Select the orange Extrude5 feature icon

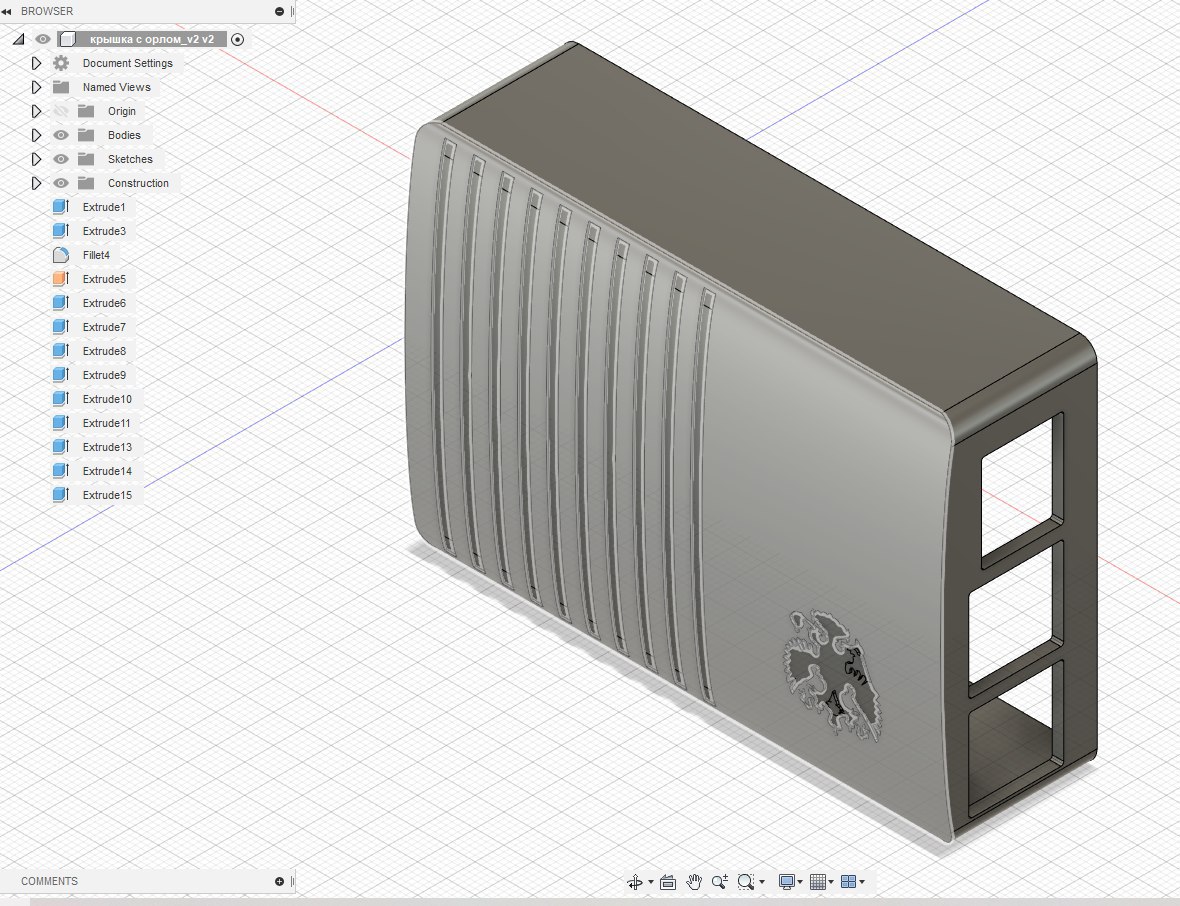[x=61, y=279]
